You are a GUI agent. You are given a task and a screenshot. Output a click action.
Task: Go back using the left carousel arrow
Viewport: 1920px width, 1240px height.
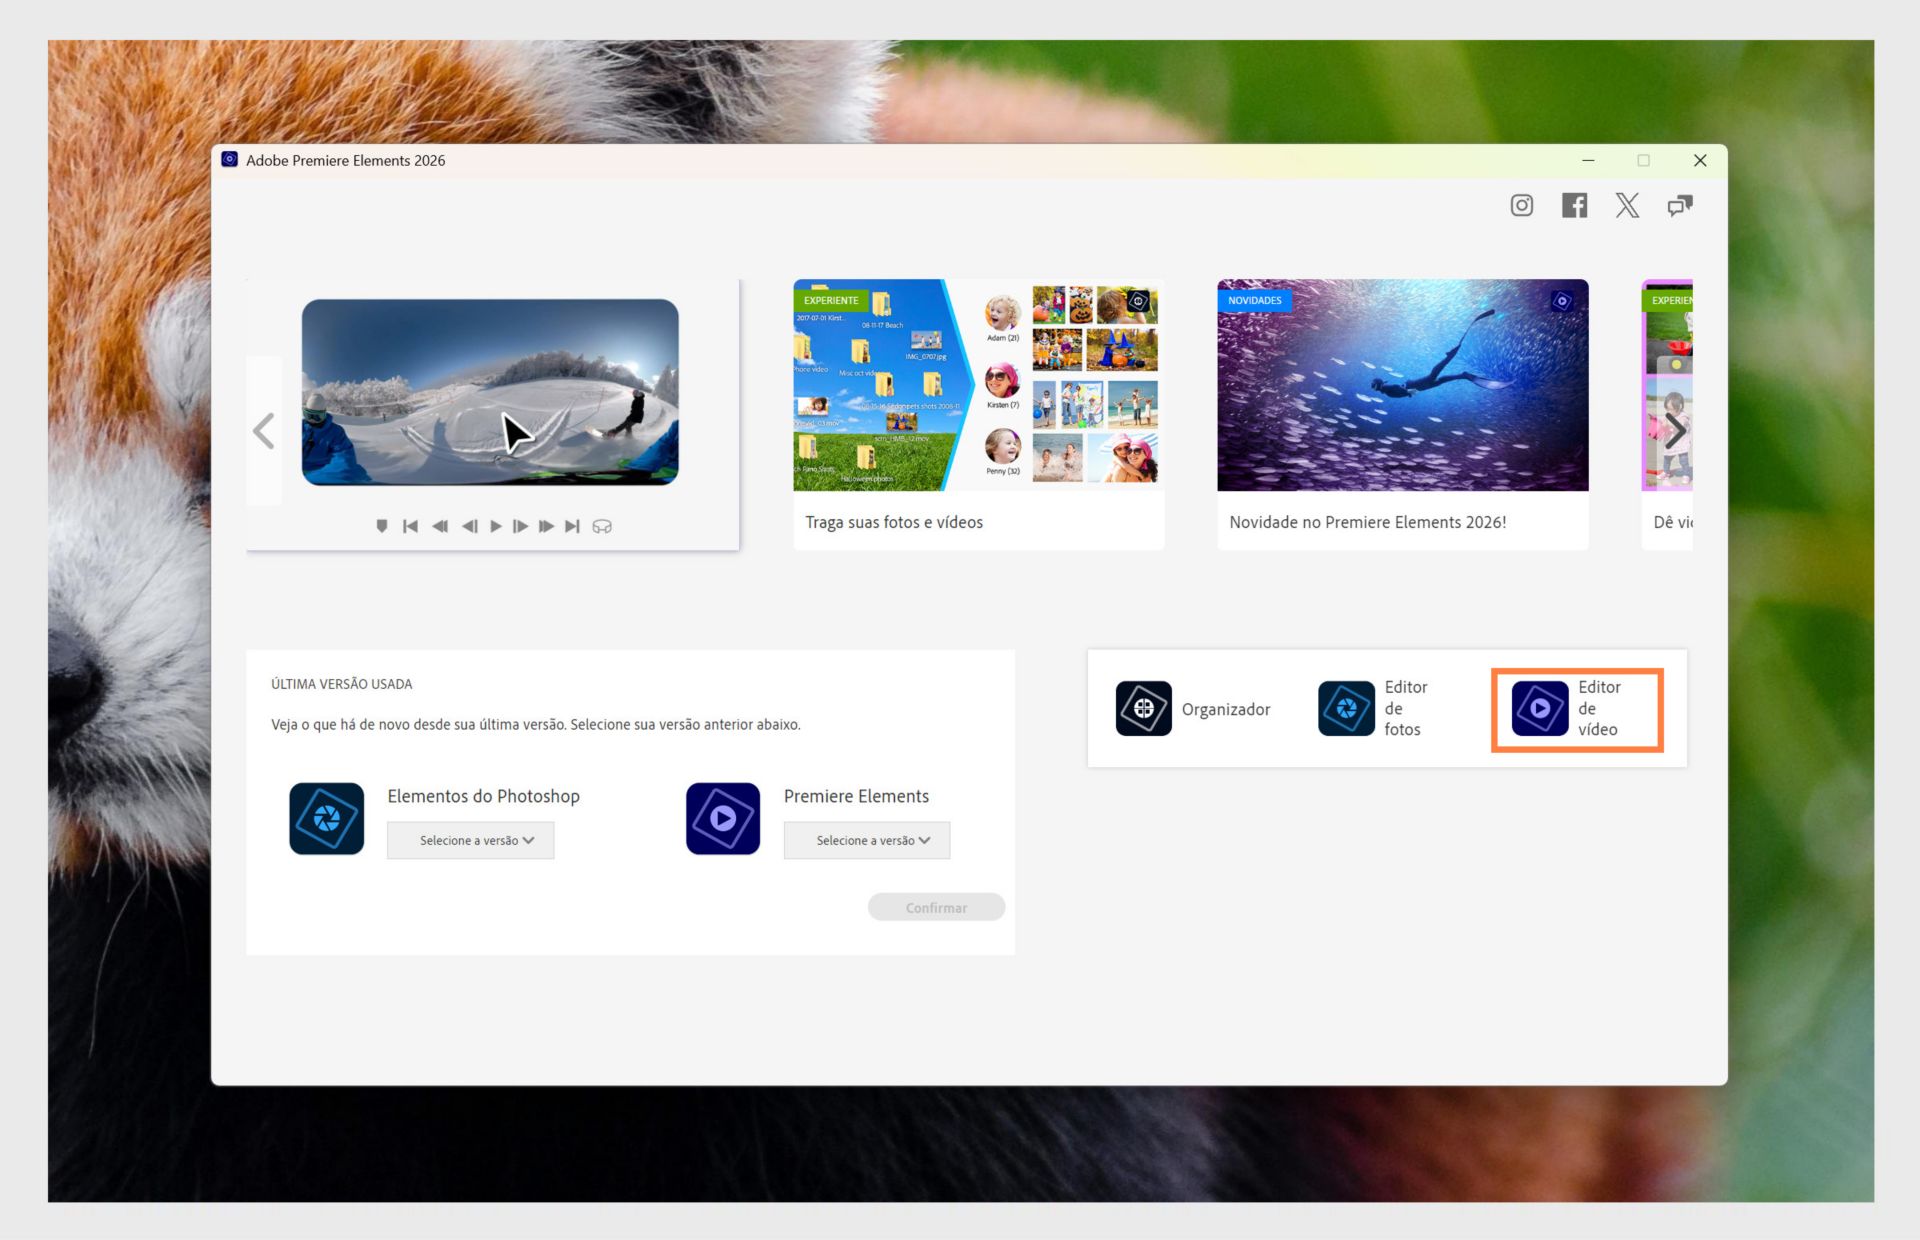(264, 430)
